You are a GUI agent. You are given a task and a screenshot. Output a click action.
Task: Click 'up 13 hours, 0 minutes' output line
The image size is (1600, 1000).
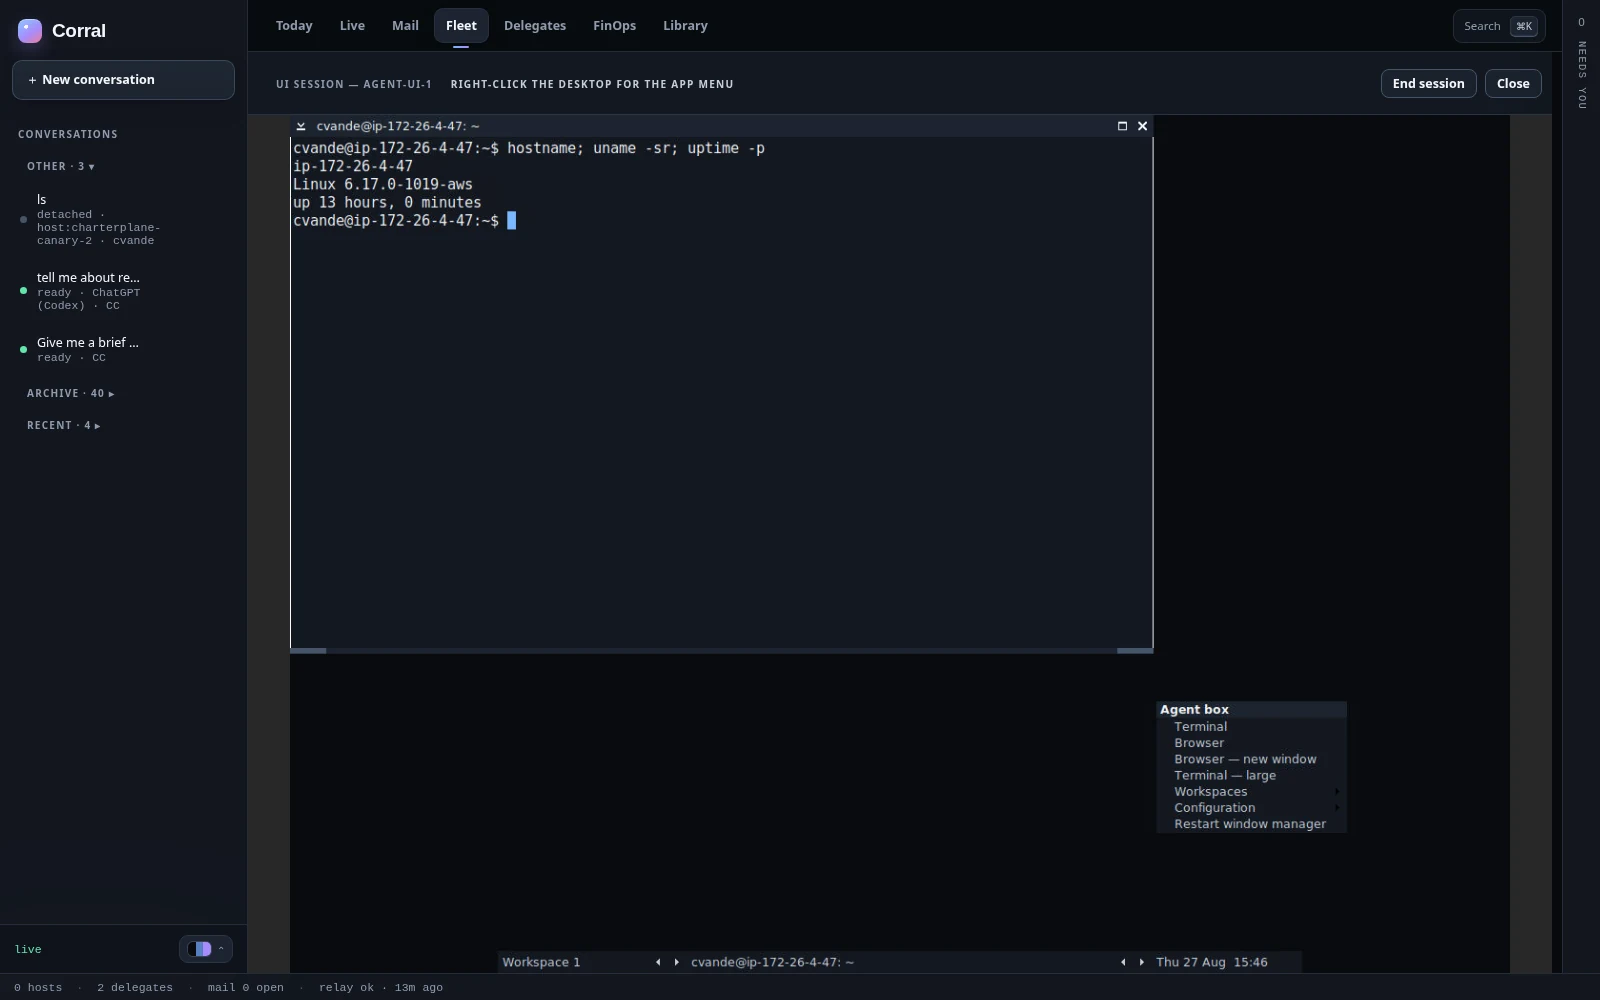click(387, 202)
